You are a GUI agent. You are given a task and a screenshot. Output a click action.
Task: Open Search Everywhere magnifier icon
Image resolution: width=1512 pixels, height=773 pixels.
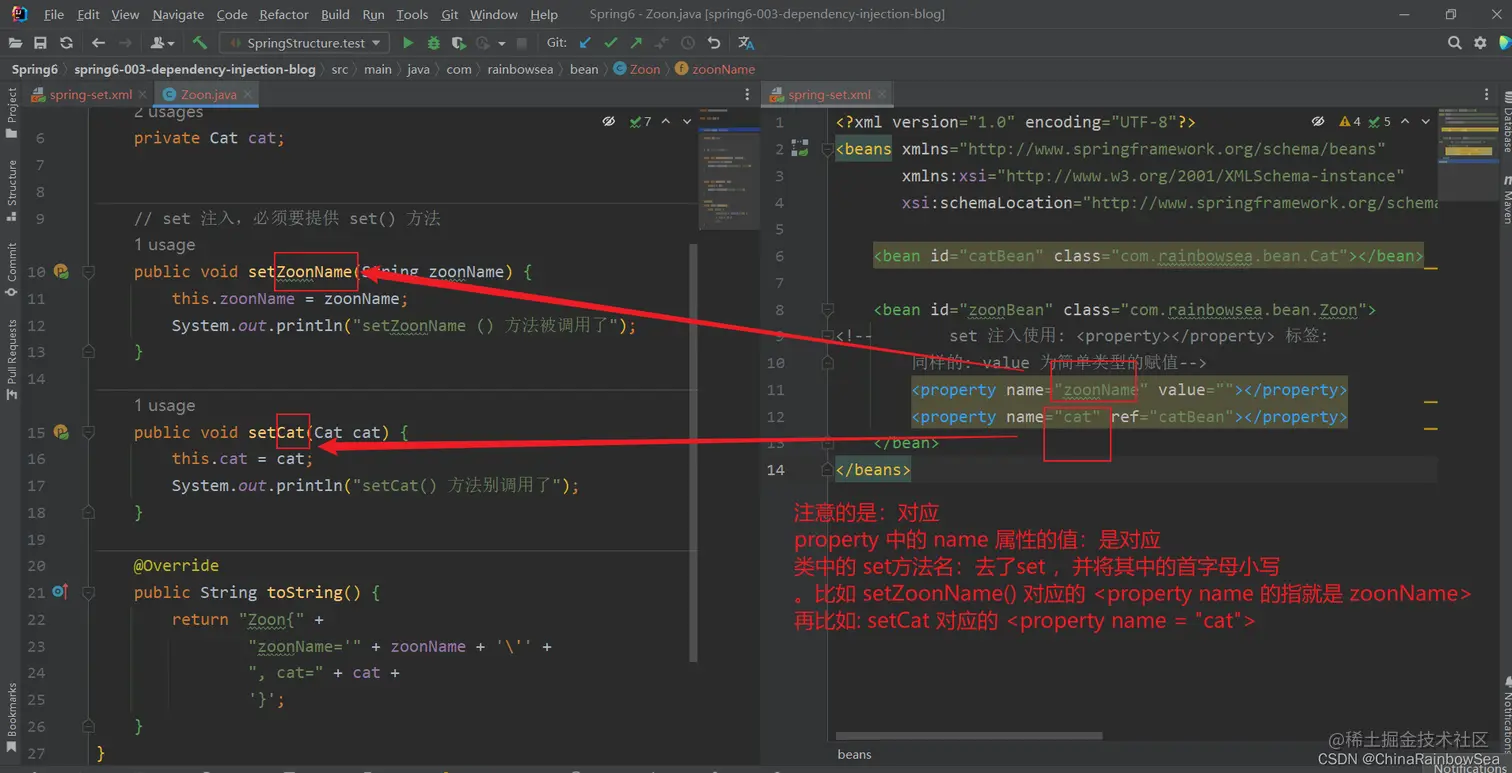pyautogui.click(x=1455, y=43)
